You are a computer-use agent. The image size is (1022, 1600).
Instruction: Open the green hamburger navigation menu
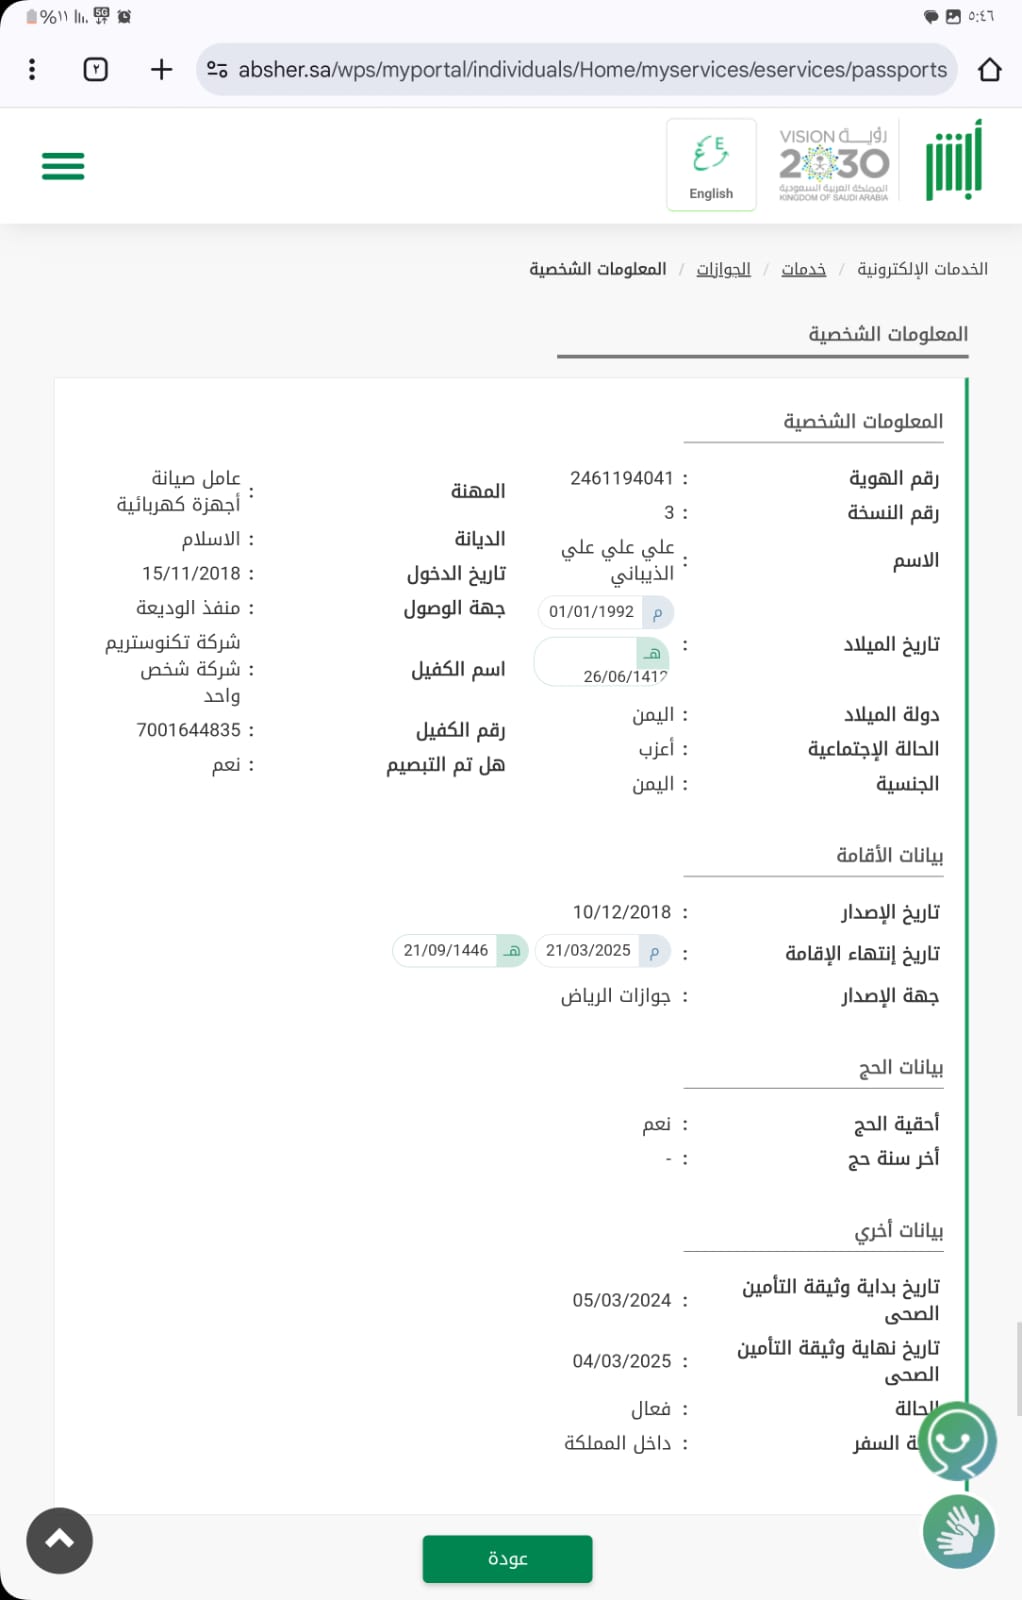coord(63,166)
